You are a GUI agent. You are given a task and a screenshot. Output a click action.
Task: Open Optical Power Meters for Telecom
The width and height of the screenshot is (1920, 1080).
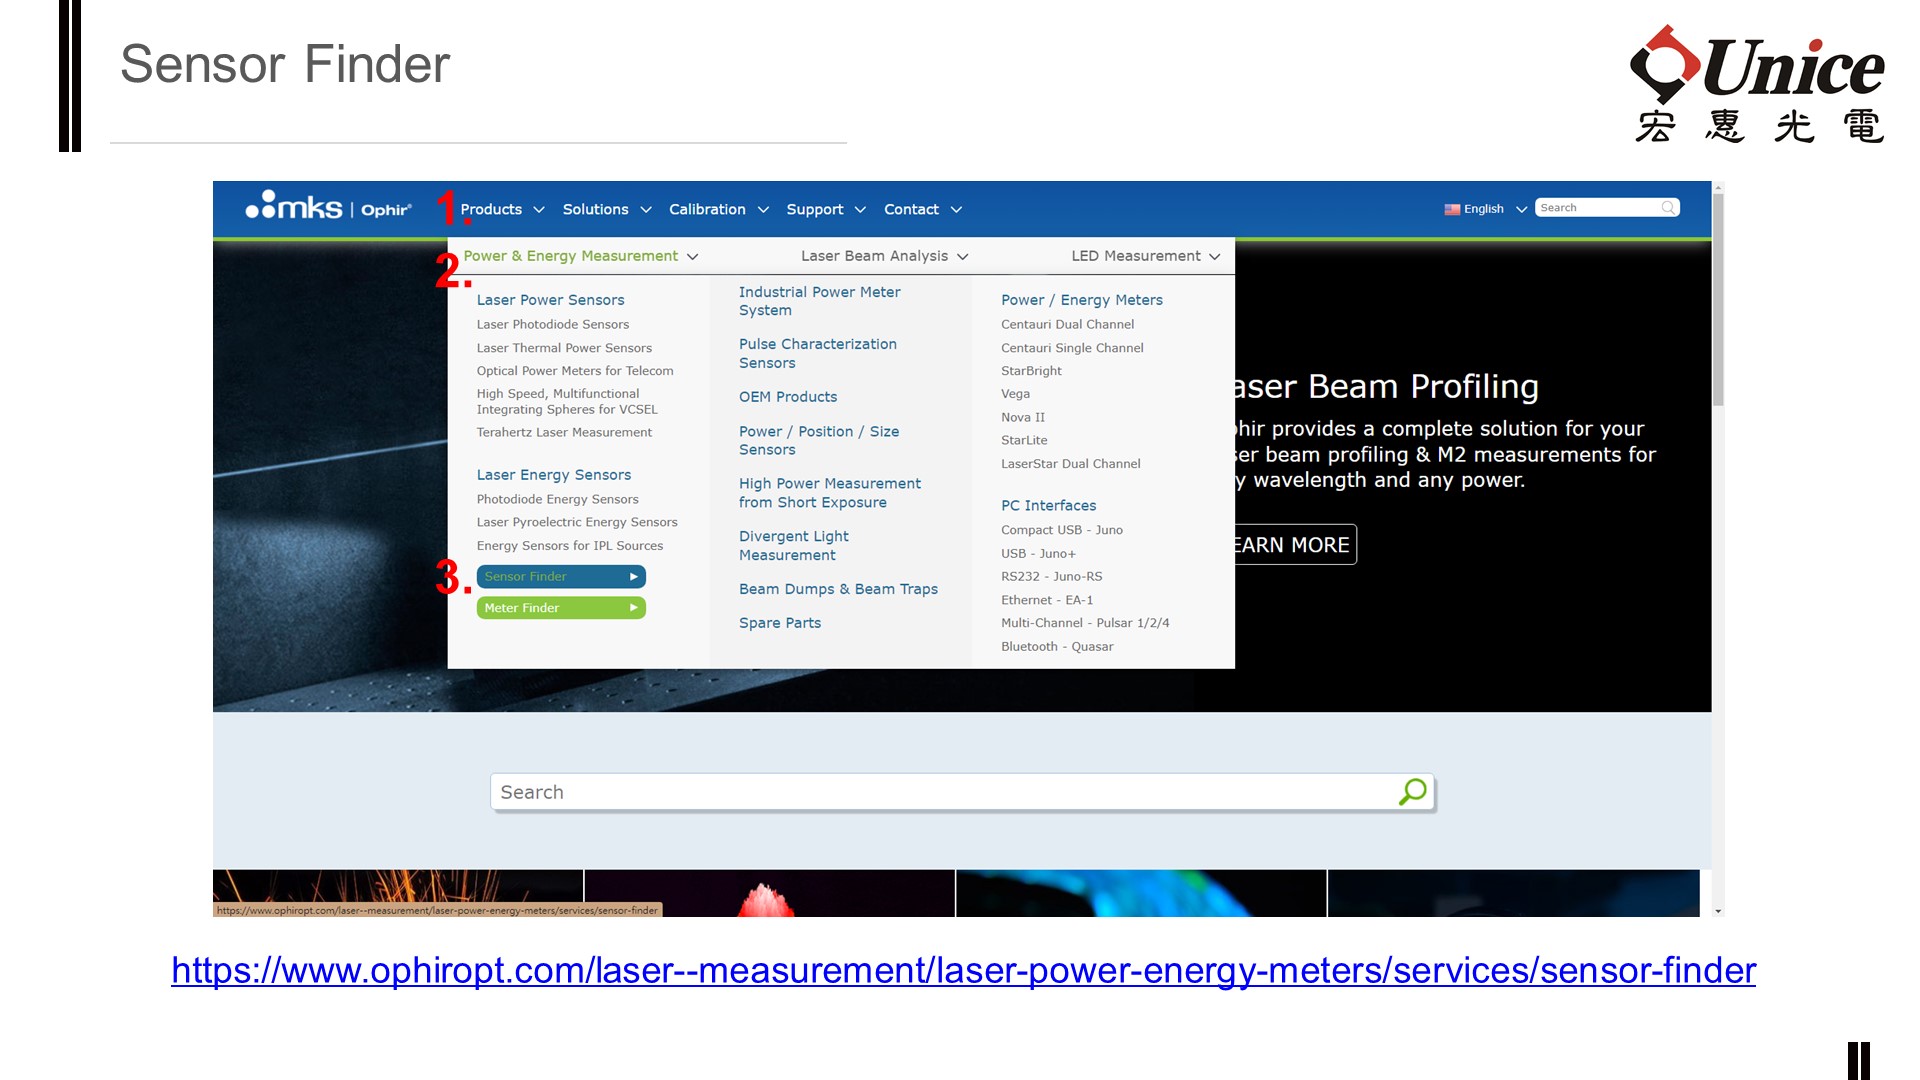575,371
